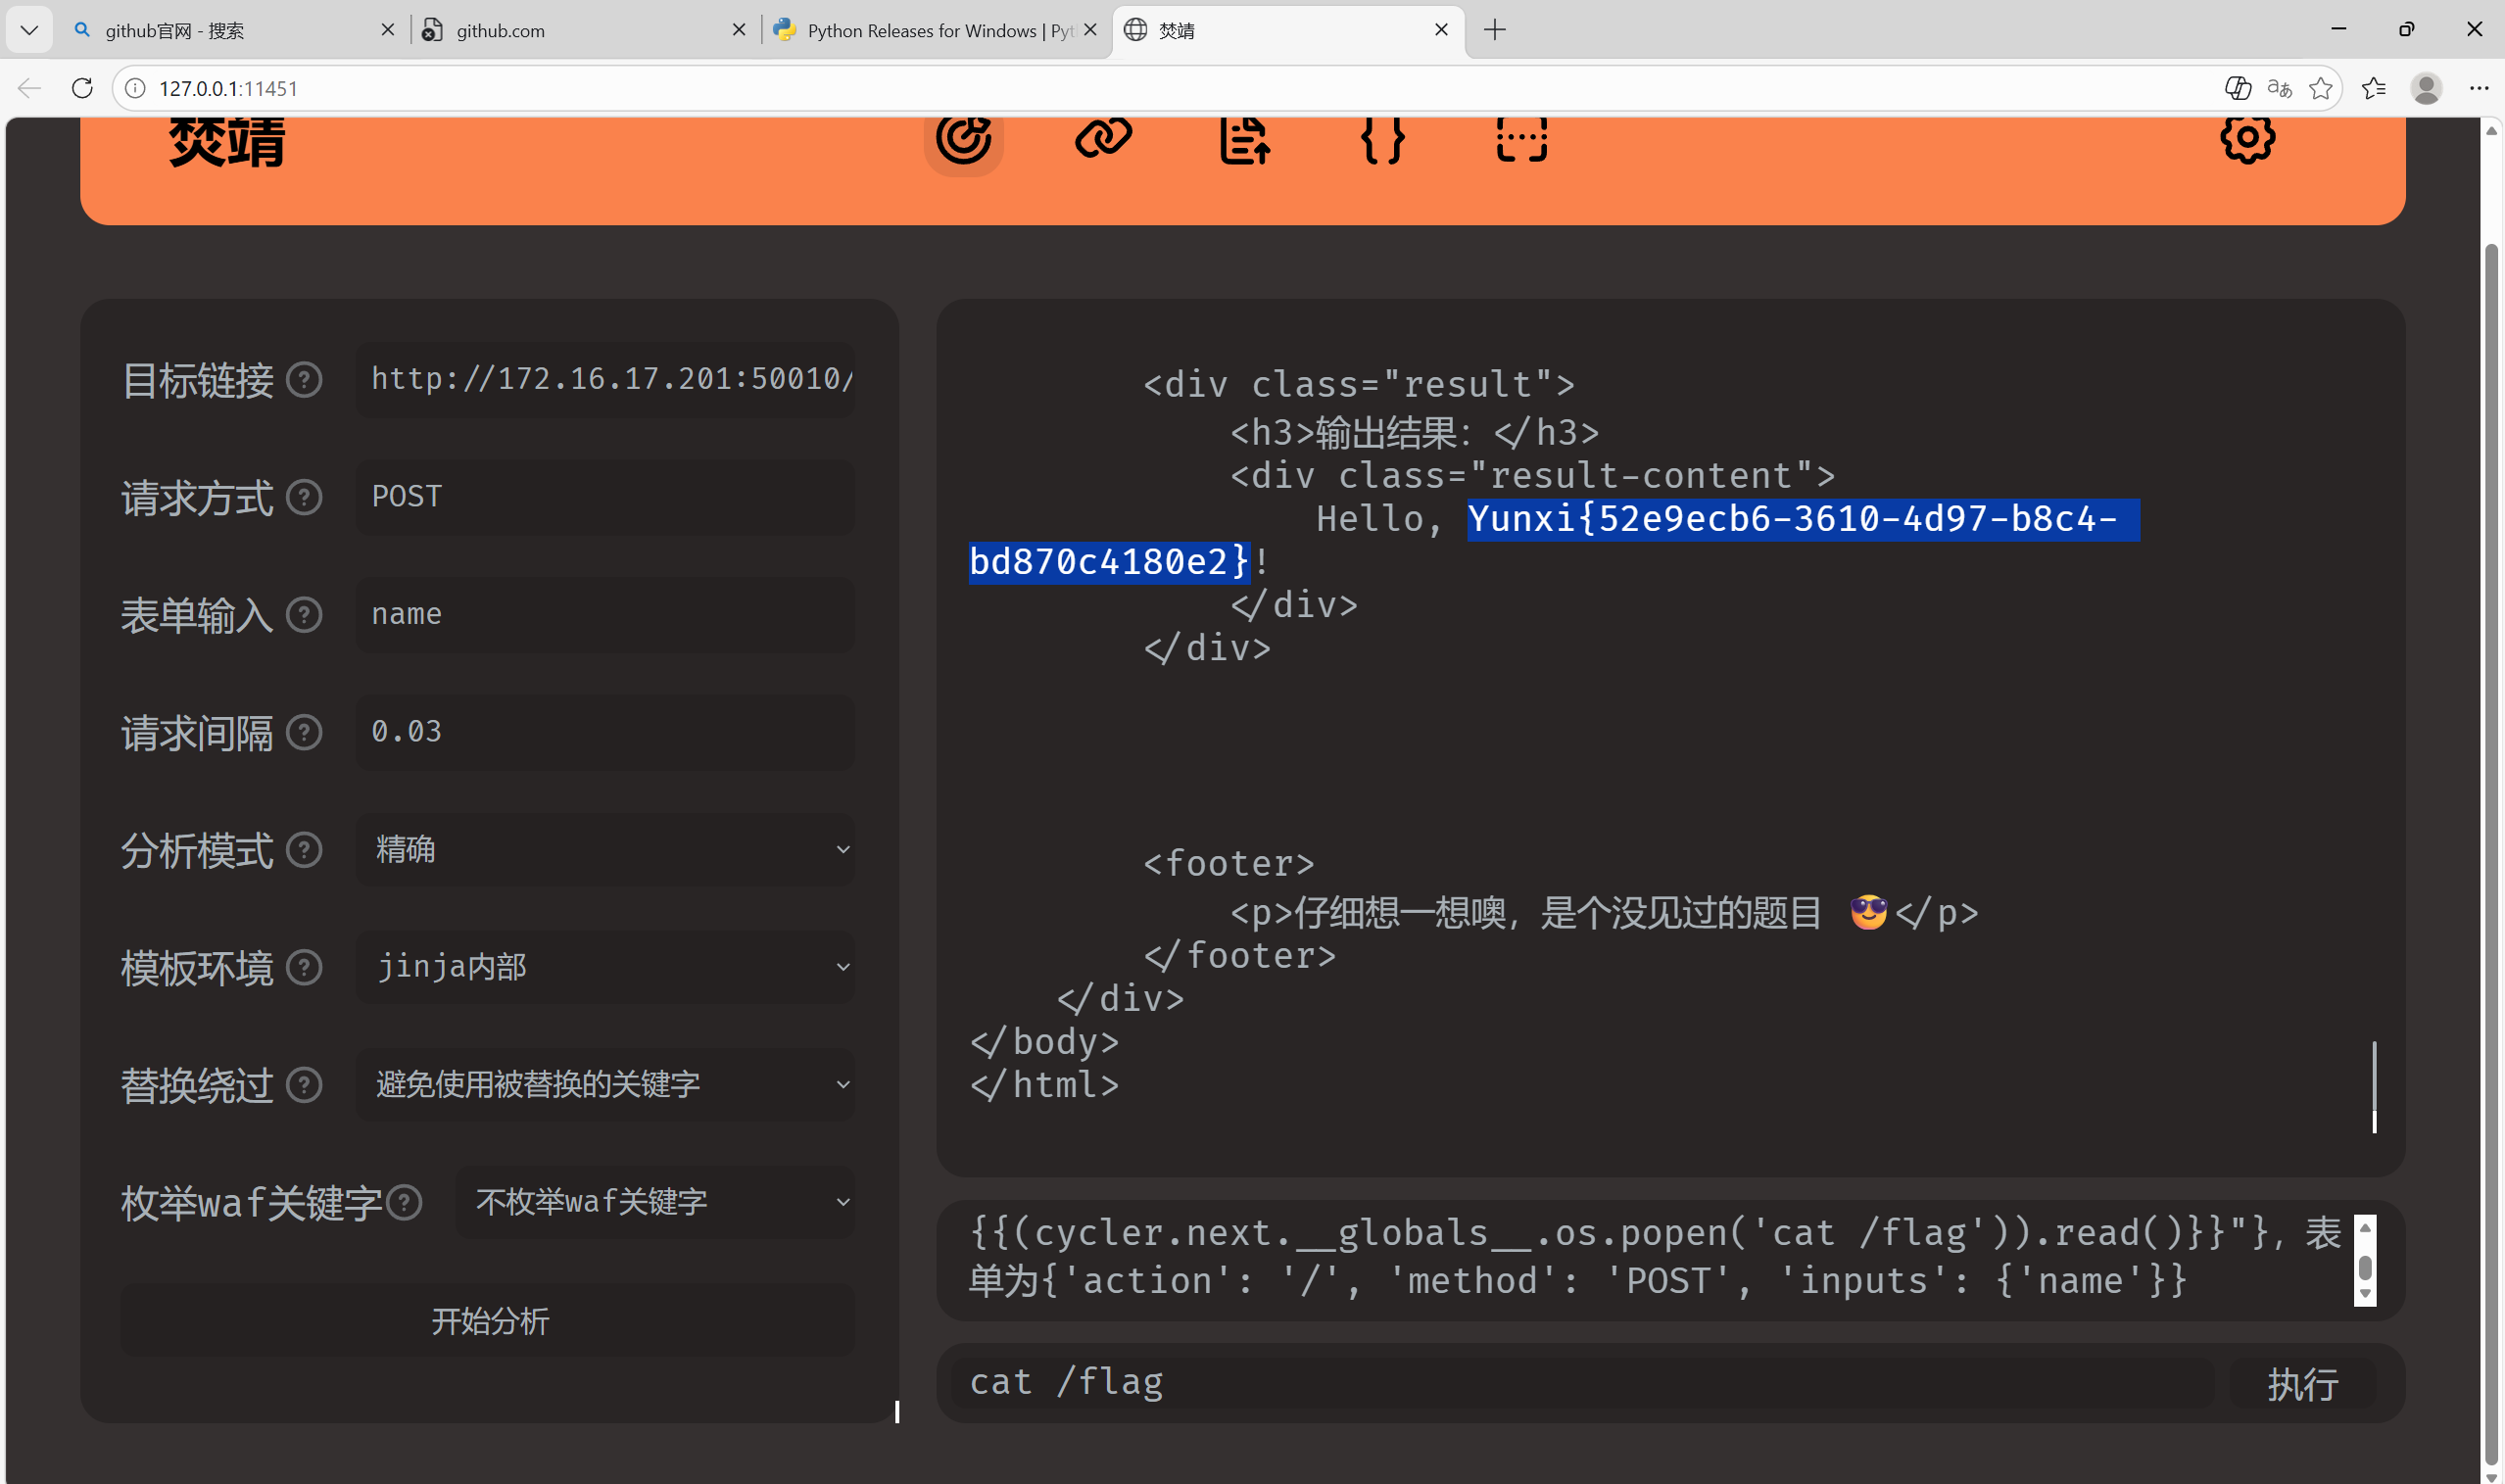2505x1484 pixels.
Task: Click the curly braces icon in header
Action: click(1383, 139)
